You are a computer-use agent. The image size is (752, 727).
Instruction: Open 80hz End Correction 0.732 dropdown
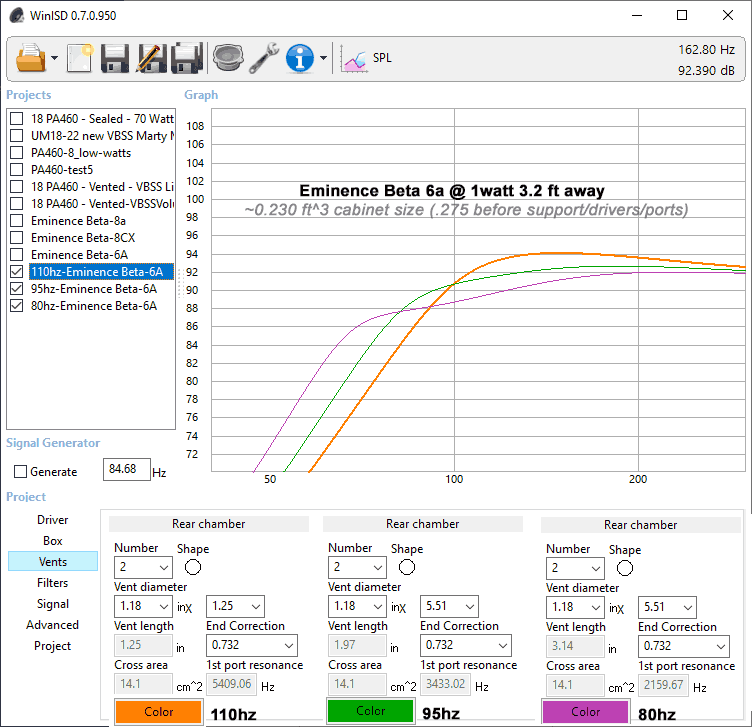tap(684, 646)
